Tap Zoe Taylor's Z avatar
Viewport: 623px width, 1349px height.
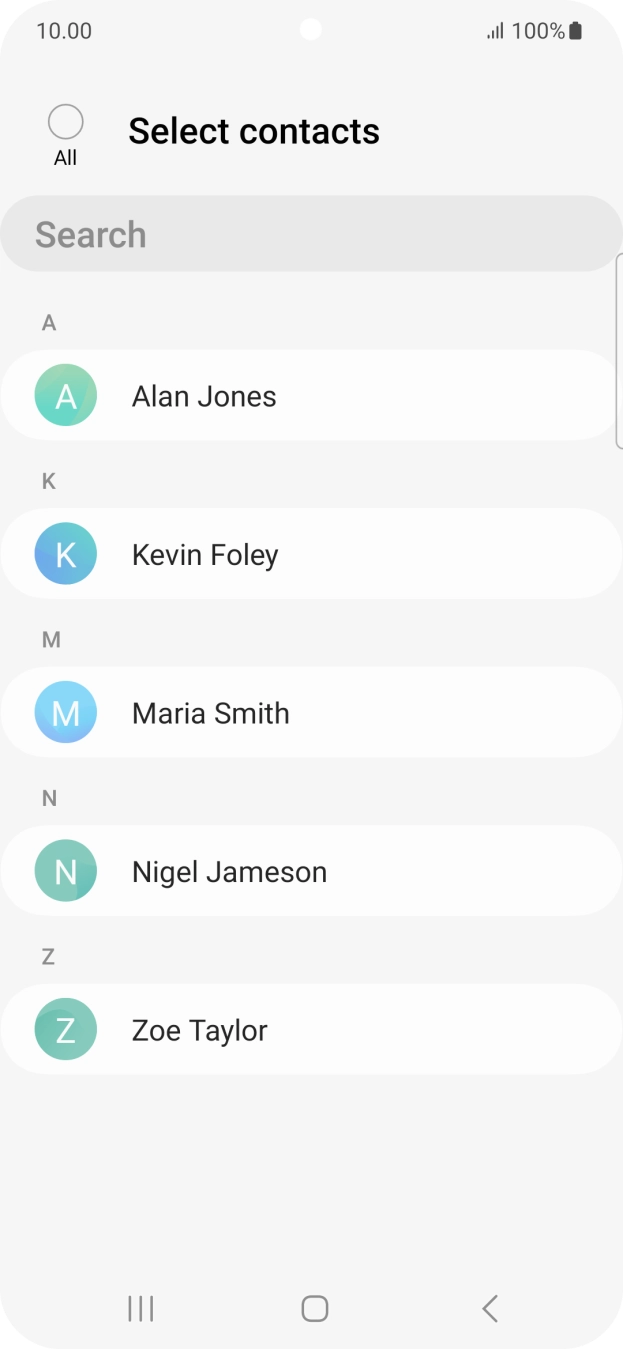[66, 1030]
